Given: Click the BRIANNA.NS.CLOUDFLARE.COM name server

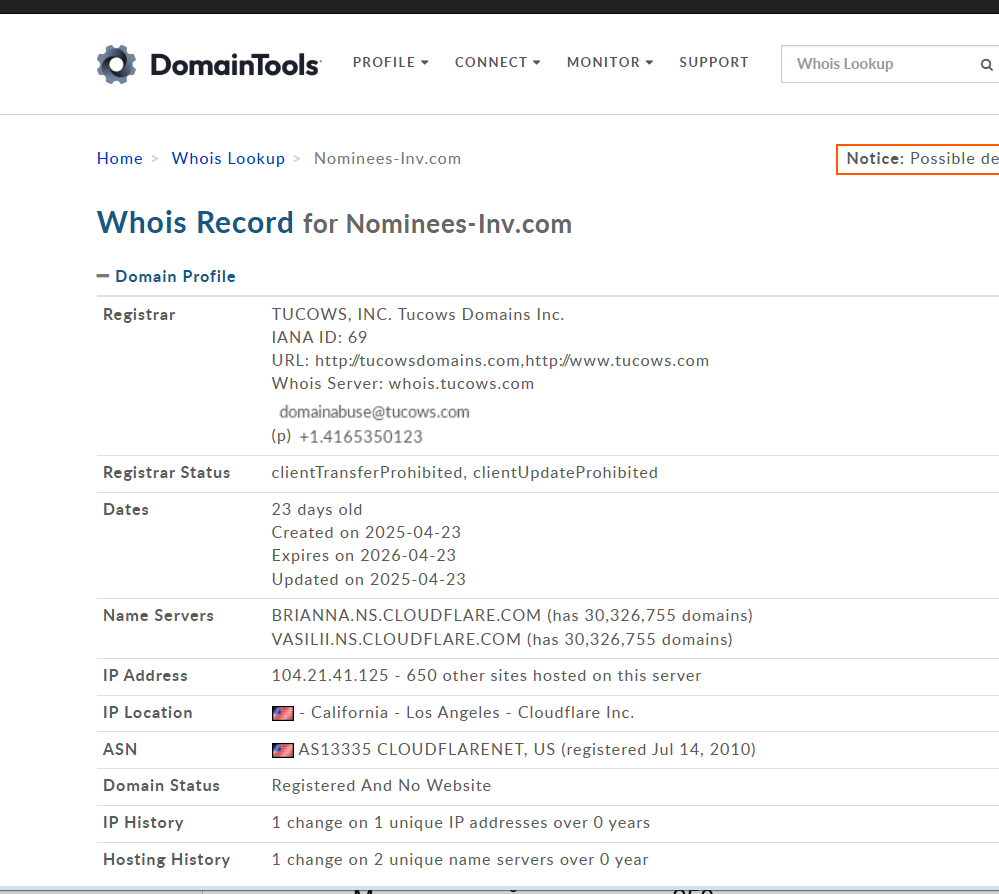Looking at the screenshot, I should pyautogui.click(x=406, y=616).
